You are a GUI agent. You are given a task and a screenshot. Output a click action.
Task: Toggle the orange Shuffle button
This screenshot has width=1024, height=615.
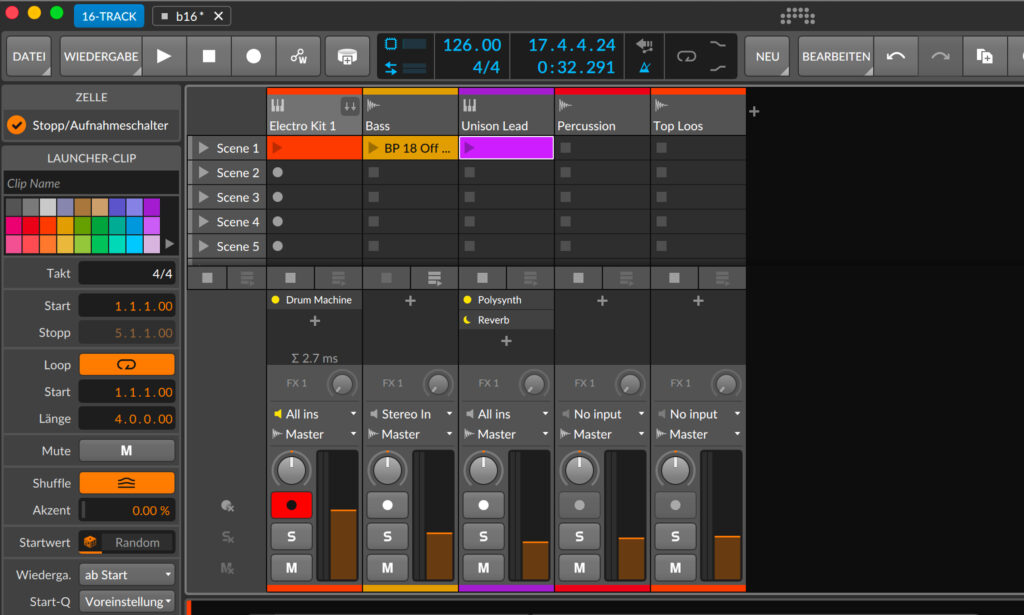tap(127, 483)
